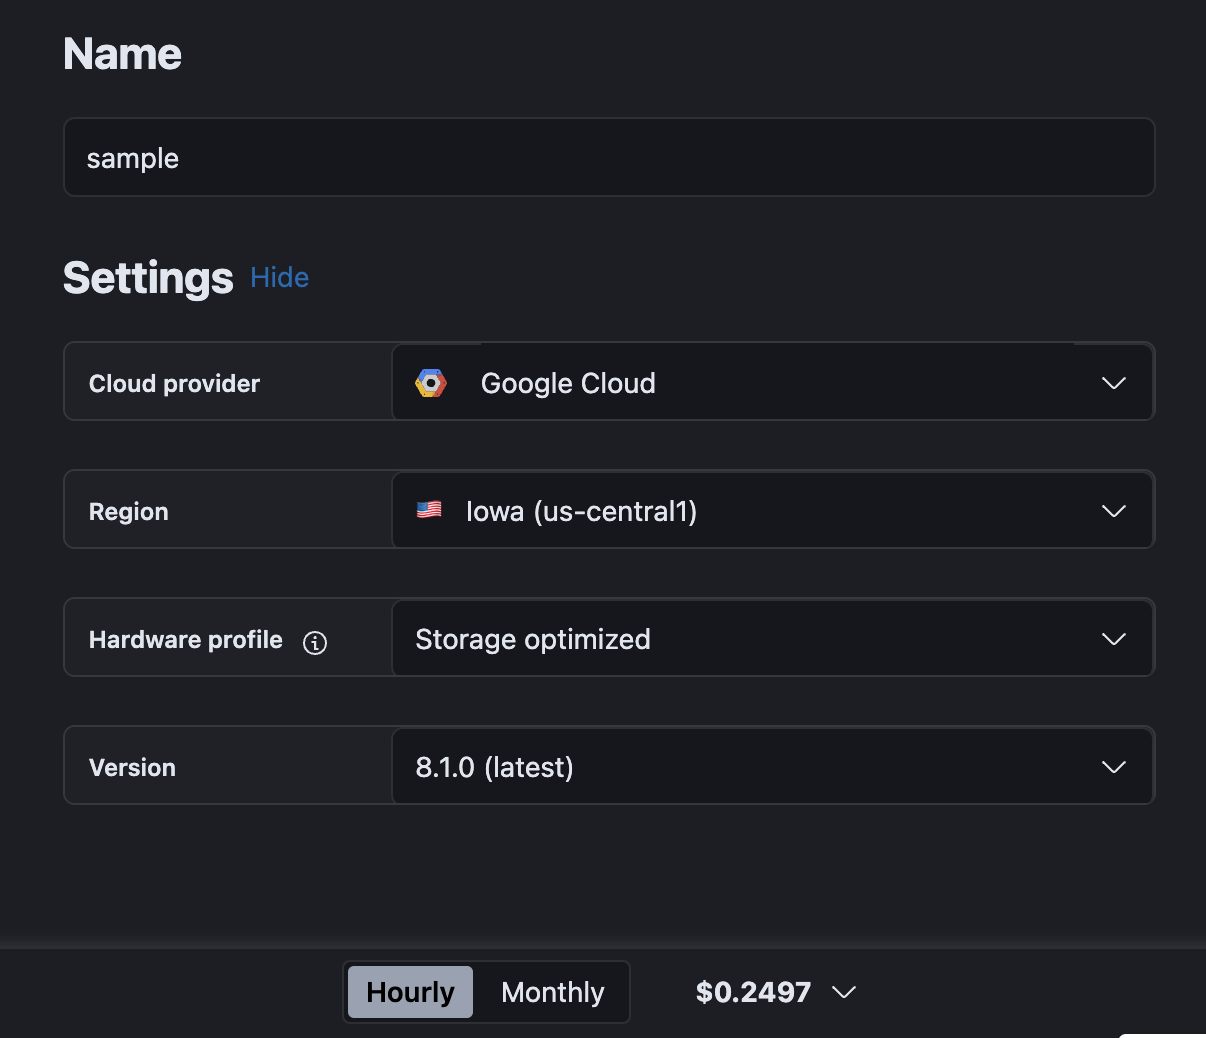Click the US flag icon in Region
This screenshot has height=1038, width=1206.
[429, 510]
